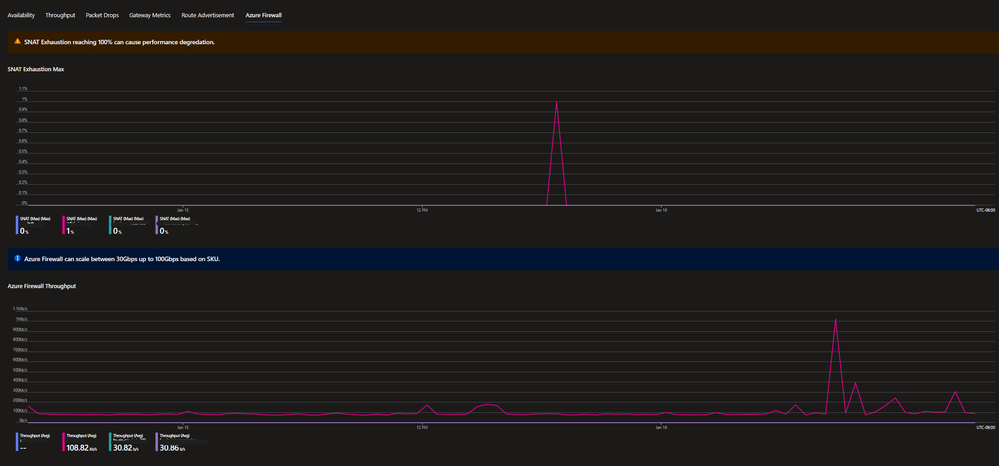Click the purple SNAT legend color bar
Viewport: 999px width, 466px height.
click(157, 225)
